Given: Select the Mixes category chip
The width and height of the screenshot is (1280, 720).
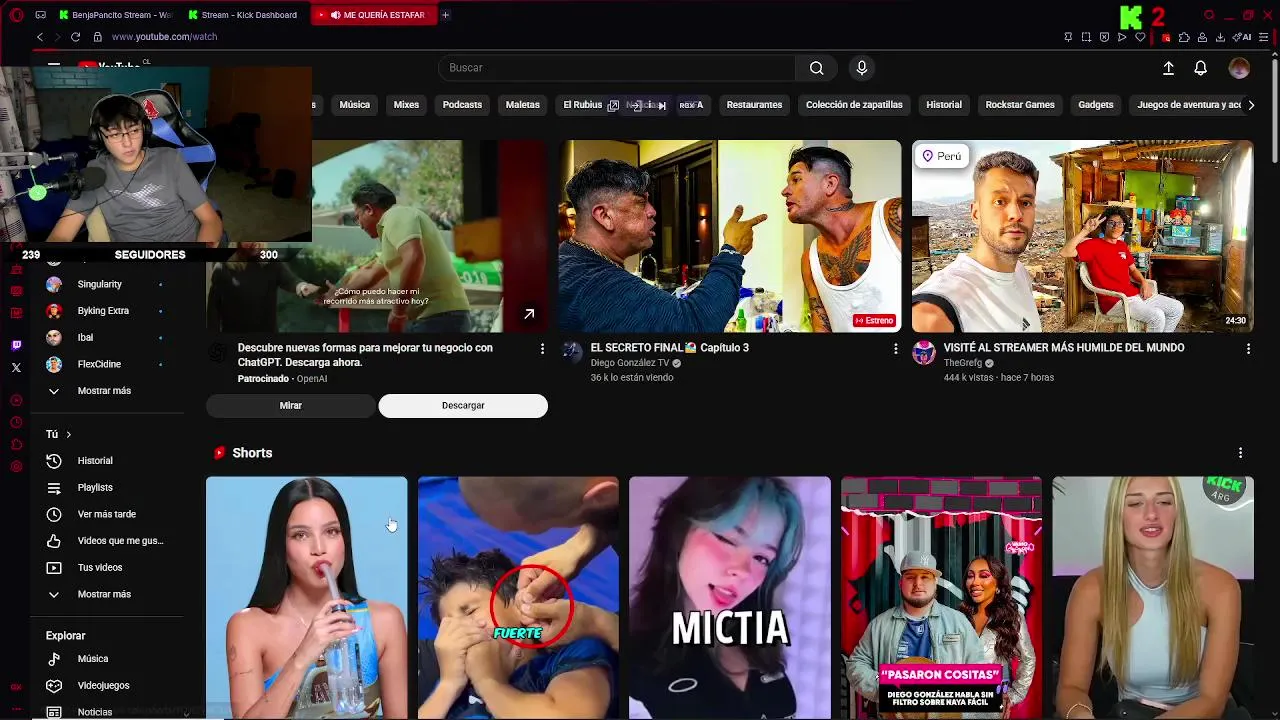Looking at the screenshot, I should point(406,105).
